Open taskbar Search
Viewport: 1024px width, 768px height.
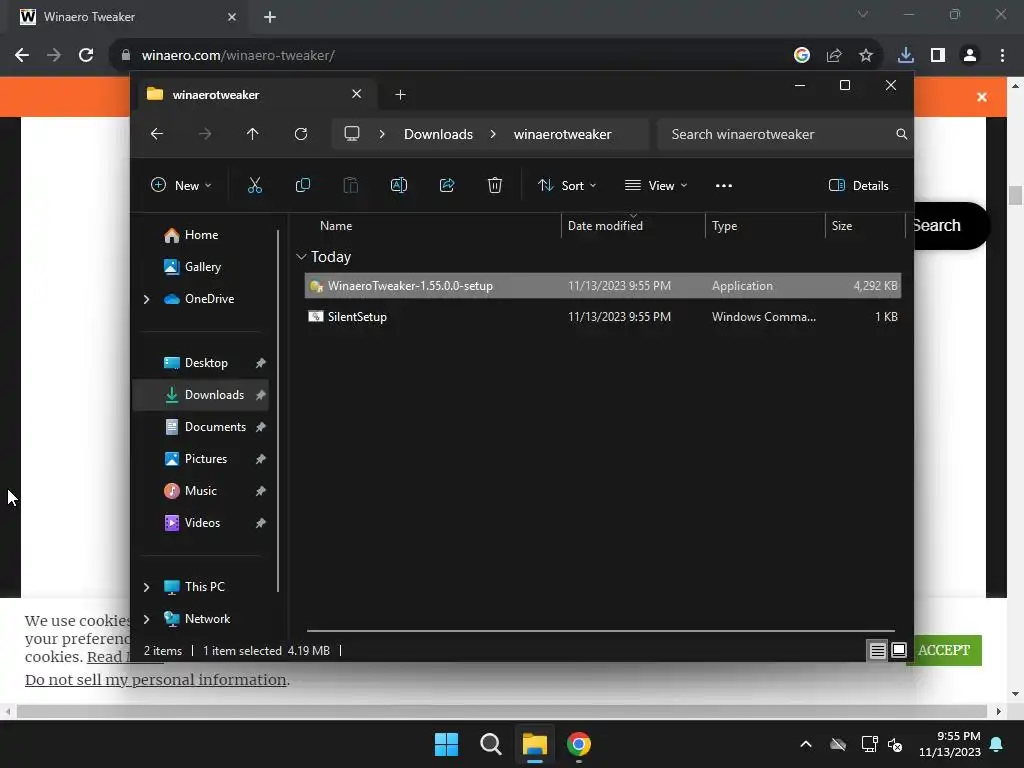(x=490, y=744)
